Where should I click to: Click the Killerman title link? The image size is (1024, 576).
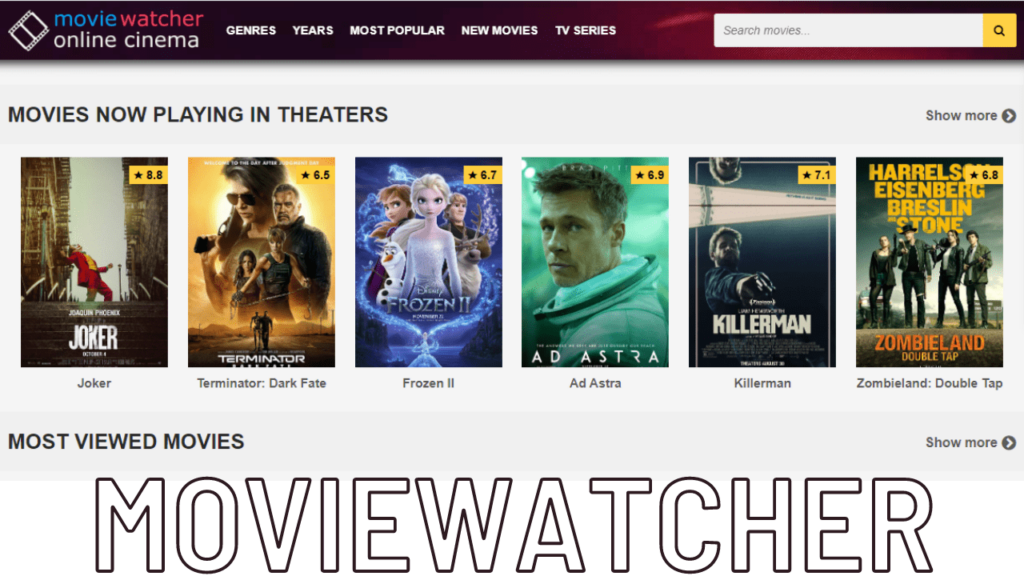click(x=762, y=383)
